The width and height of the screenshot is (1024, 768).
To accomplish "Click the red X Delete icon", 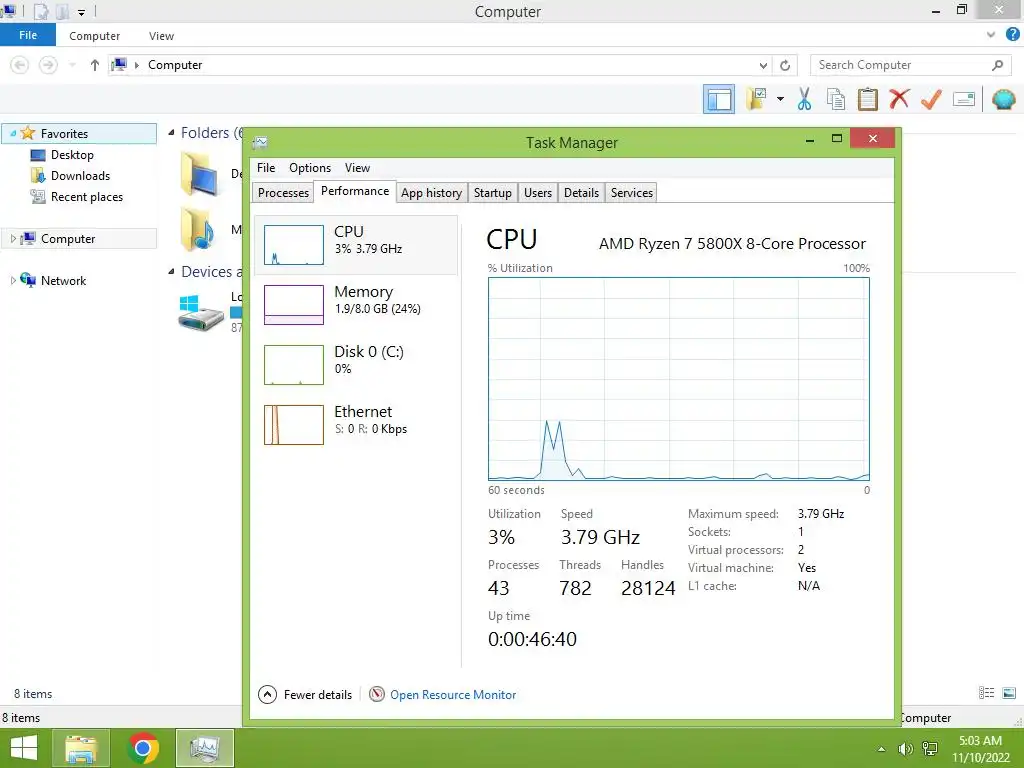I will (x=899, y=99).
